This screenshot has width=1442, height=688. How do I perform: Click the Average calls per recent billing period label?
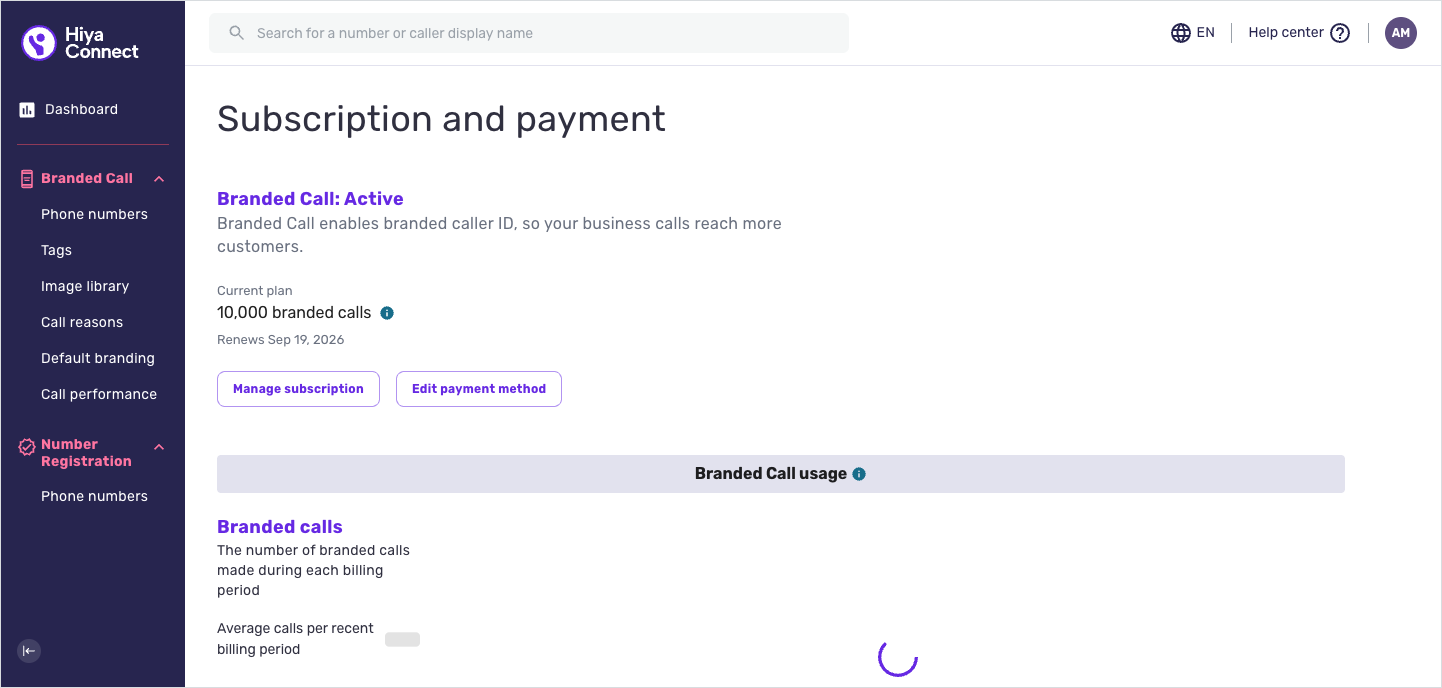[x=295, y=639]
